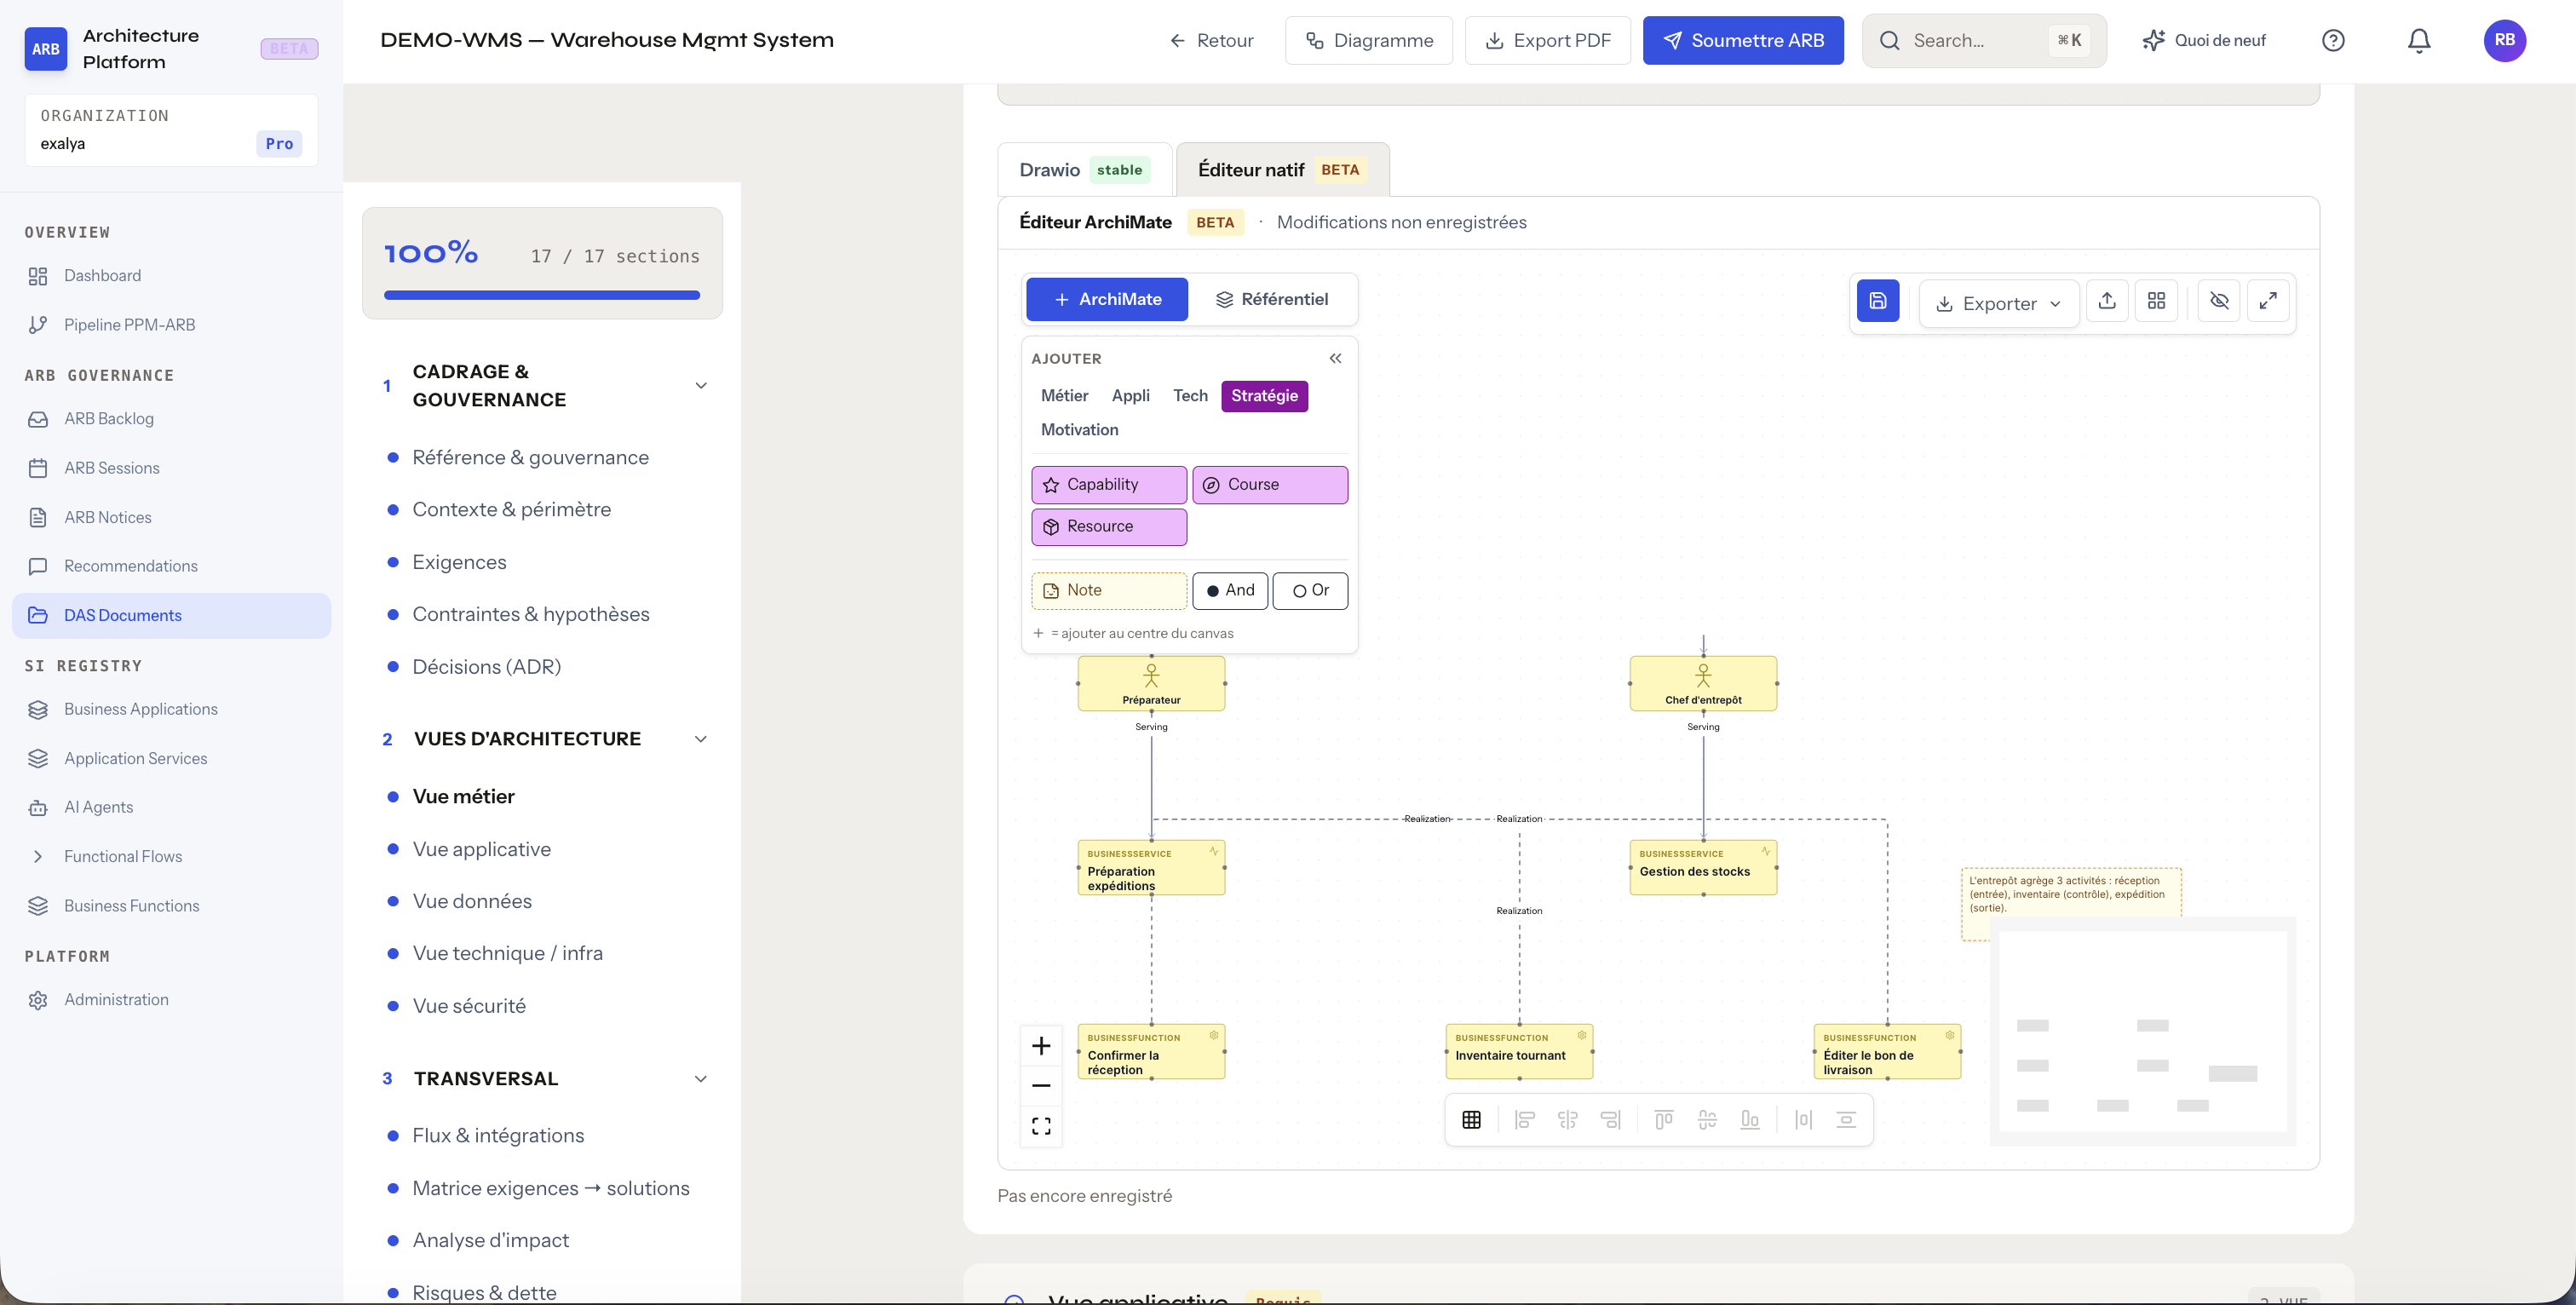The height and width of the screenshot is (1305, 2576).
Task: Focus the Search field
Action: coord(1984,41)
